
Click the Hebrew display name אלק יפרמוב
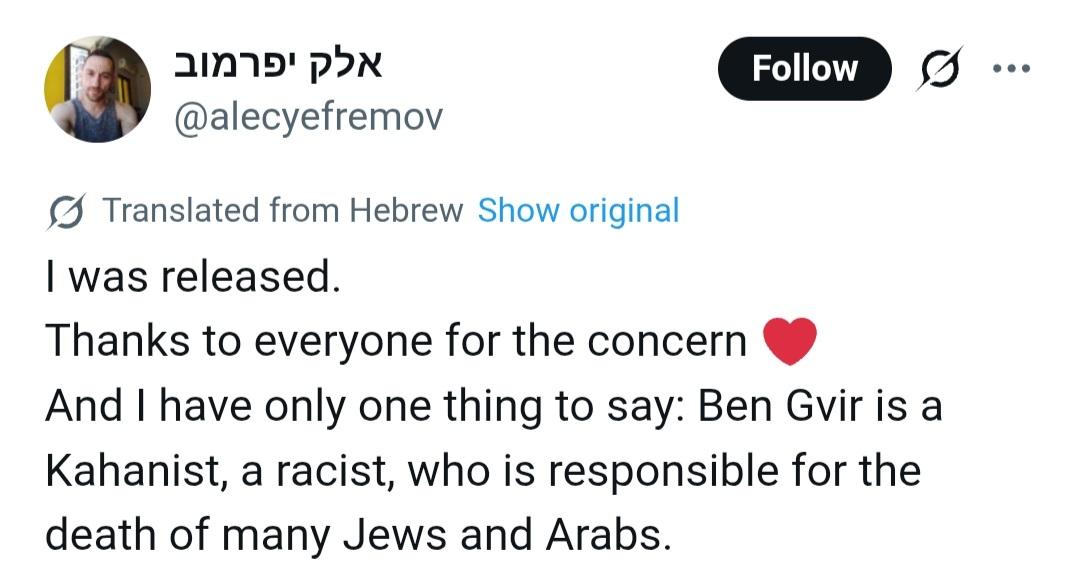280,66
